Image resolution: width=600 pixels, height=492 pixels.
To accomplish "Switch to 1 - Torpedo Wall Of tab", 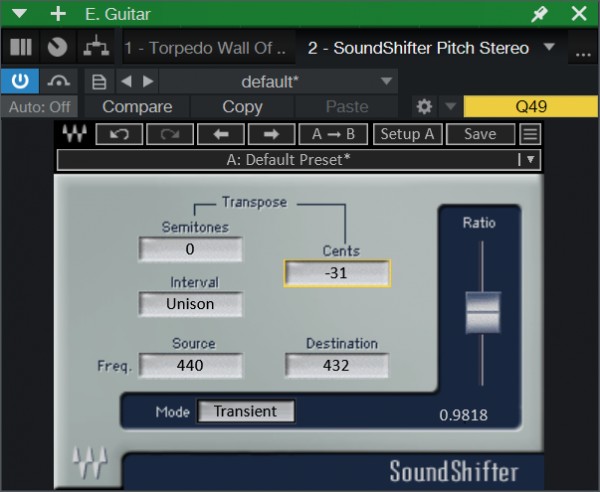I will tap(204, 47).
